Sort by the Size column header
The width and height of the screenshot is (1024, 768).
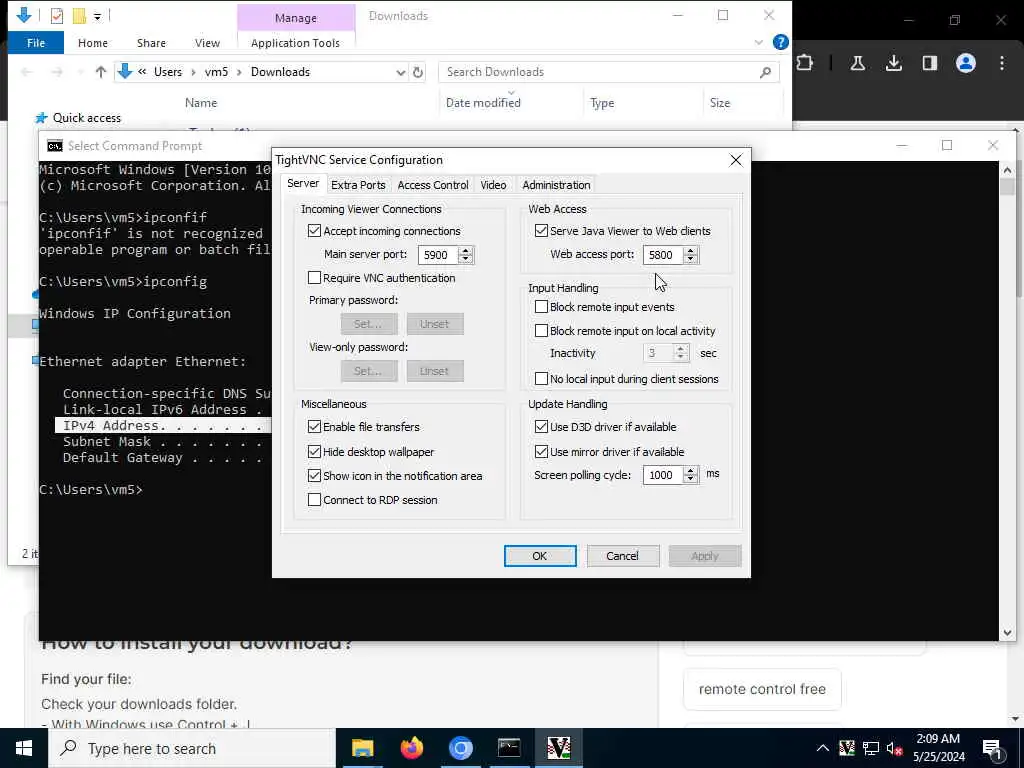720,103
